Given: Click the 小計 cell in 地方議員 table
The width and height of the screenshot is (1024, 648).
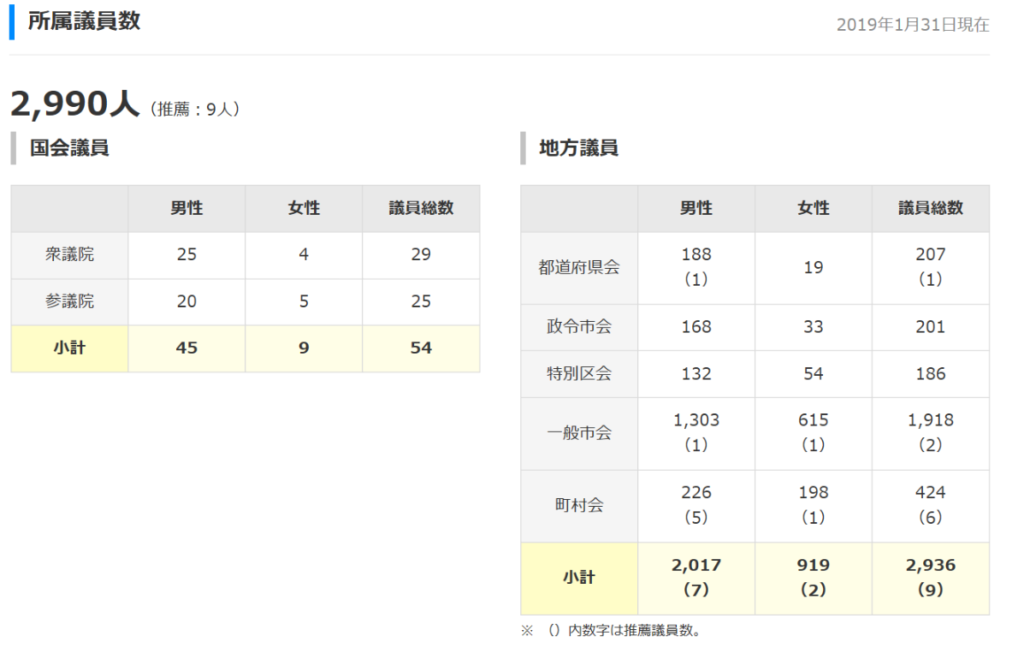Looking at the screenshot, I should (579, 578).
